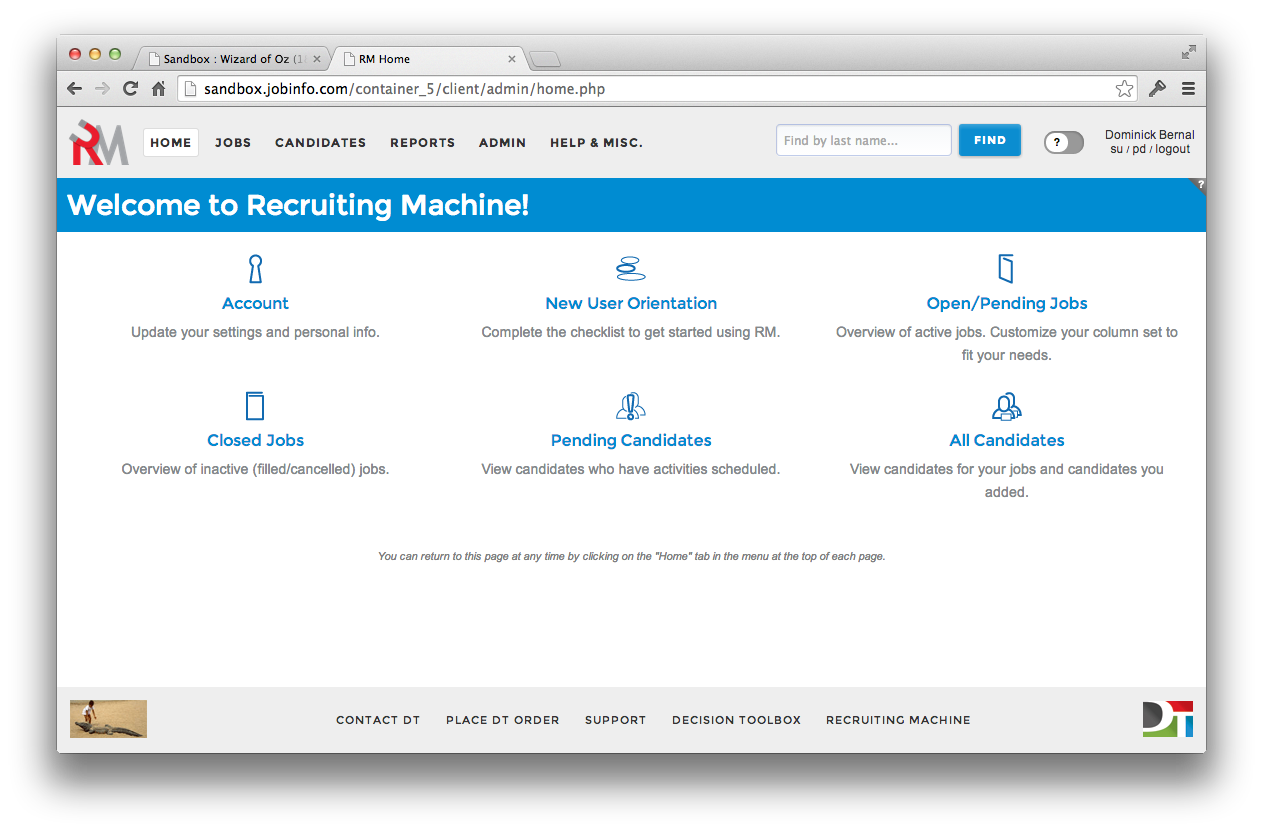Image resolution: width=1263 pixels, height=832 pixels.
Task: Reload the page with the refresh icon
Action: tap(130, 89)
